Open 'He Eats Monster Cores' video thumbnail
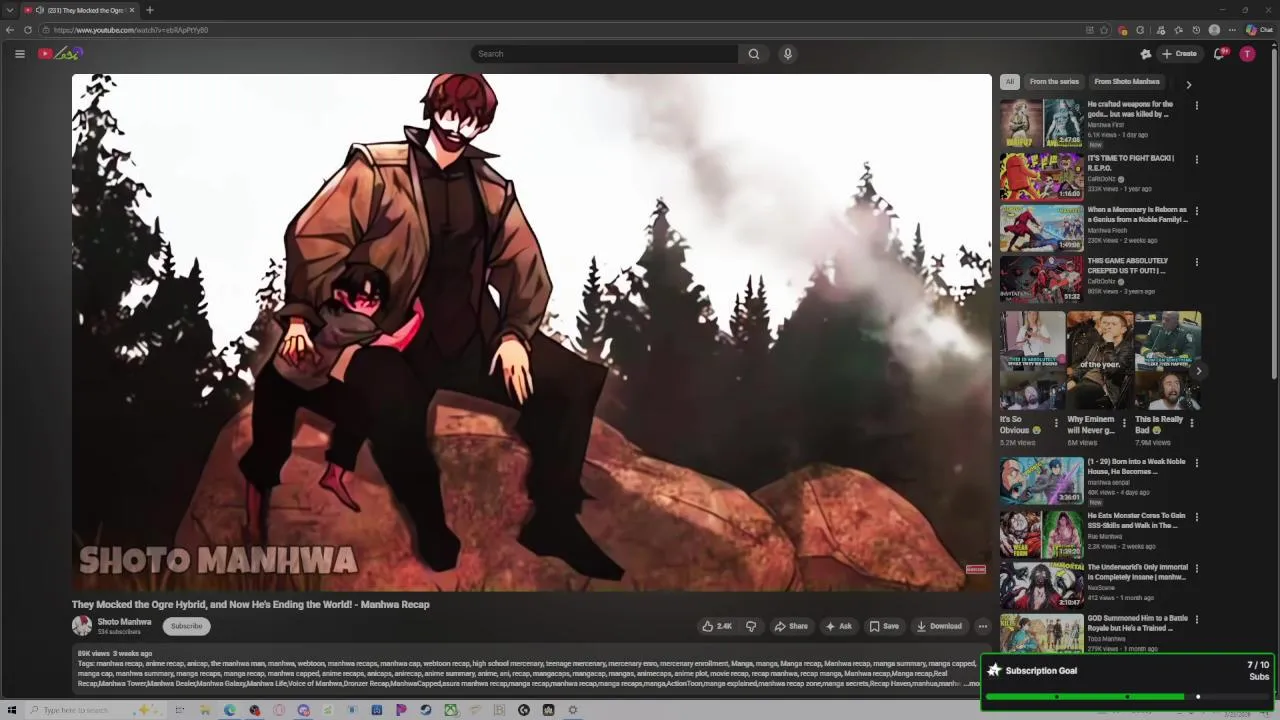 click(x=1041, y=534)
